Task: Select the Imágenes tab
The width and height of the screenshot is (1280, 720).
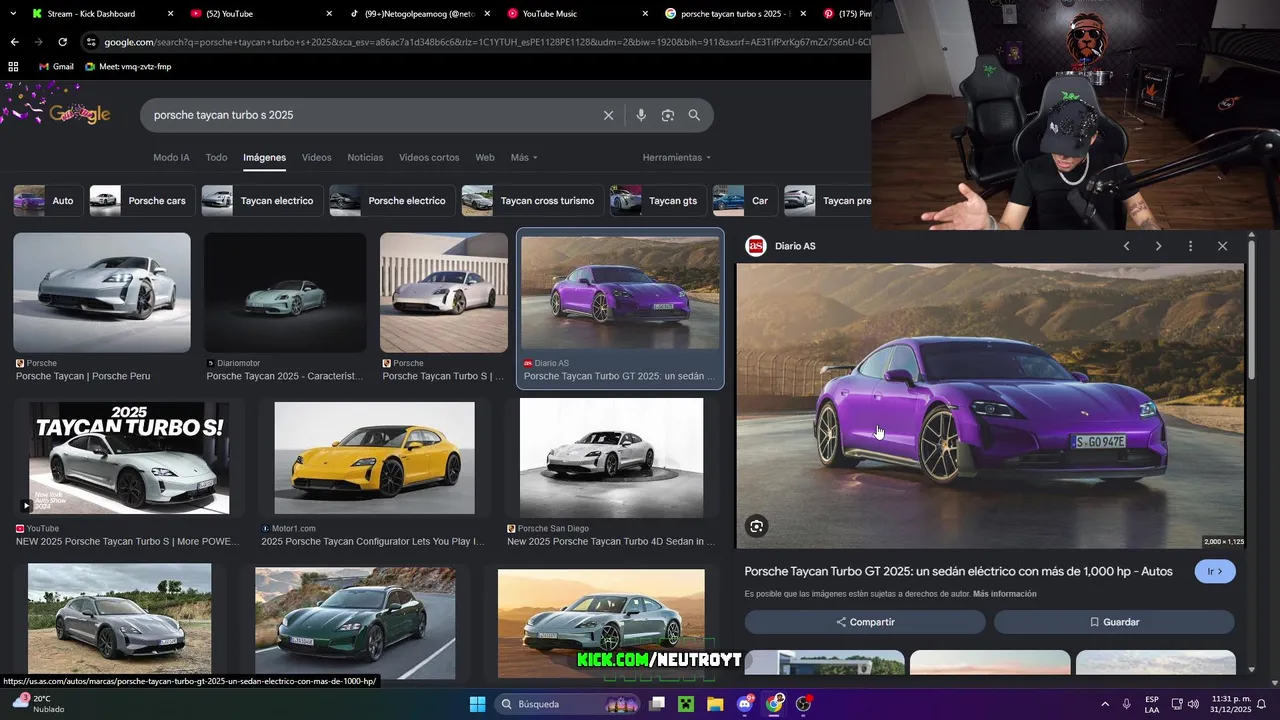Action: point(264,157)
